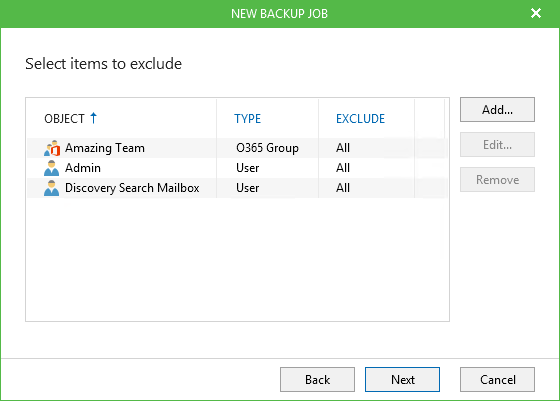Click the Remove button

click(x=497, y=180)
